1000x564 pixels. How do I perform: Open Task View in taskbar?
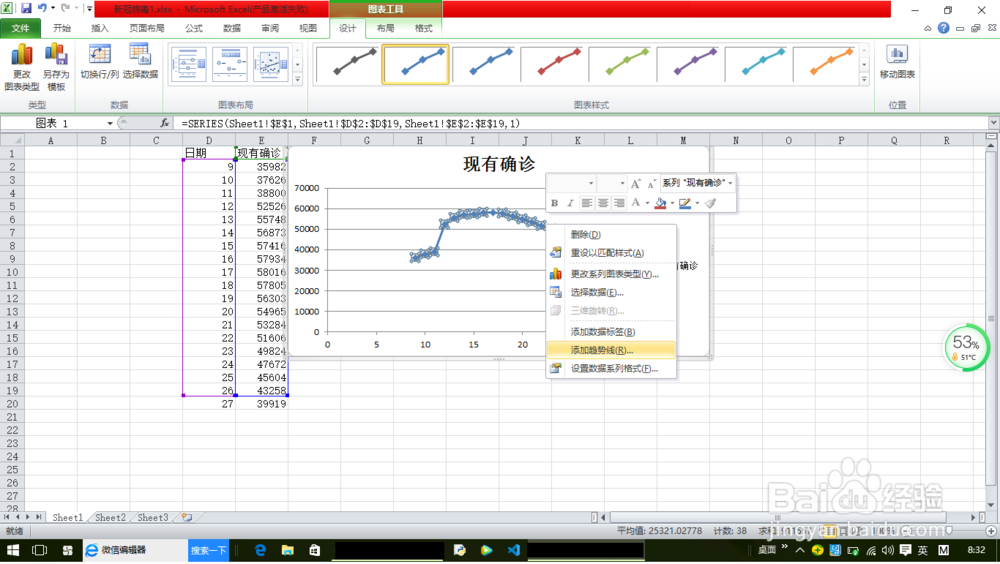40,550
